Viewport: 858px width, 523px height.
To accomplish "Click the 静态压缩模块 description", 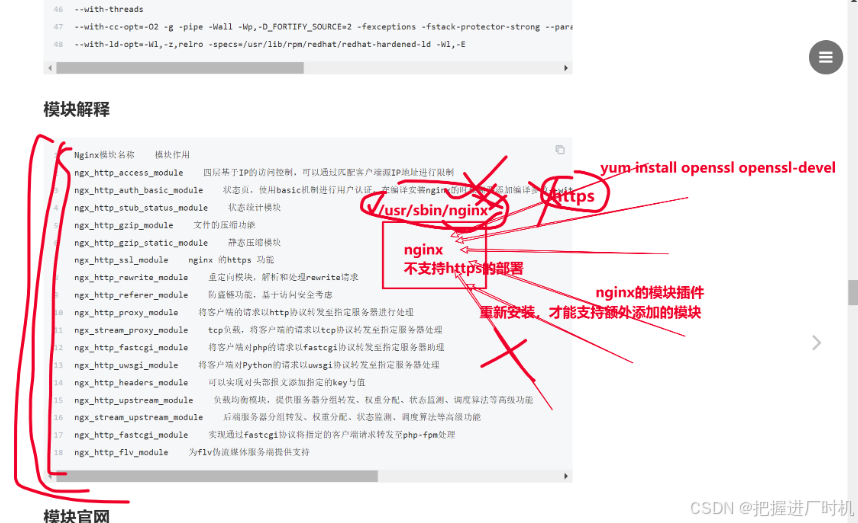I will point(254,242).
